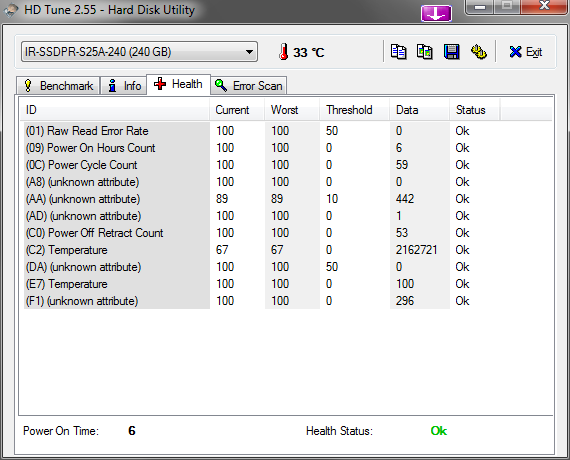Screen dimensions: 570x460
Task: Switch to the Benchmark tab
Action: click(58, 86)
